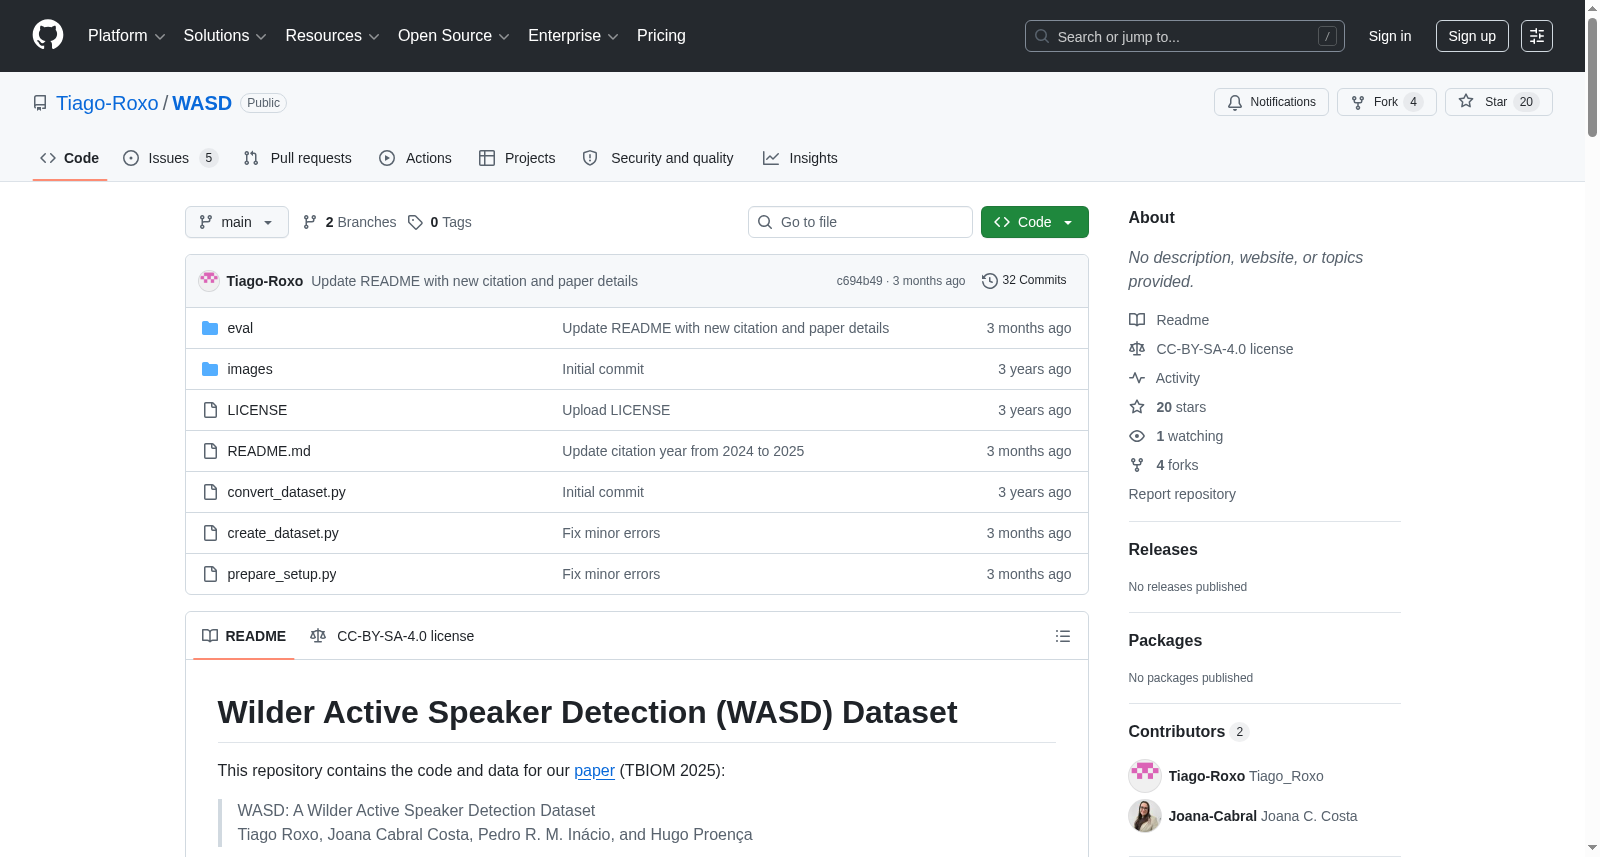Open the 'Upload LICENSE' commit message
1600x857 pixels.
click(616, 410)
